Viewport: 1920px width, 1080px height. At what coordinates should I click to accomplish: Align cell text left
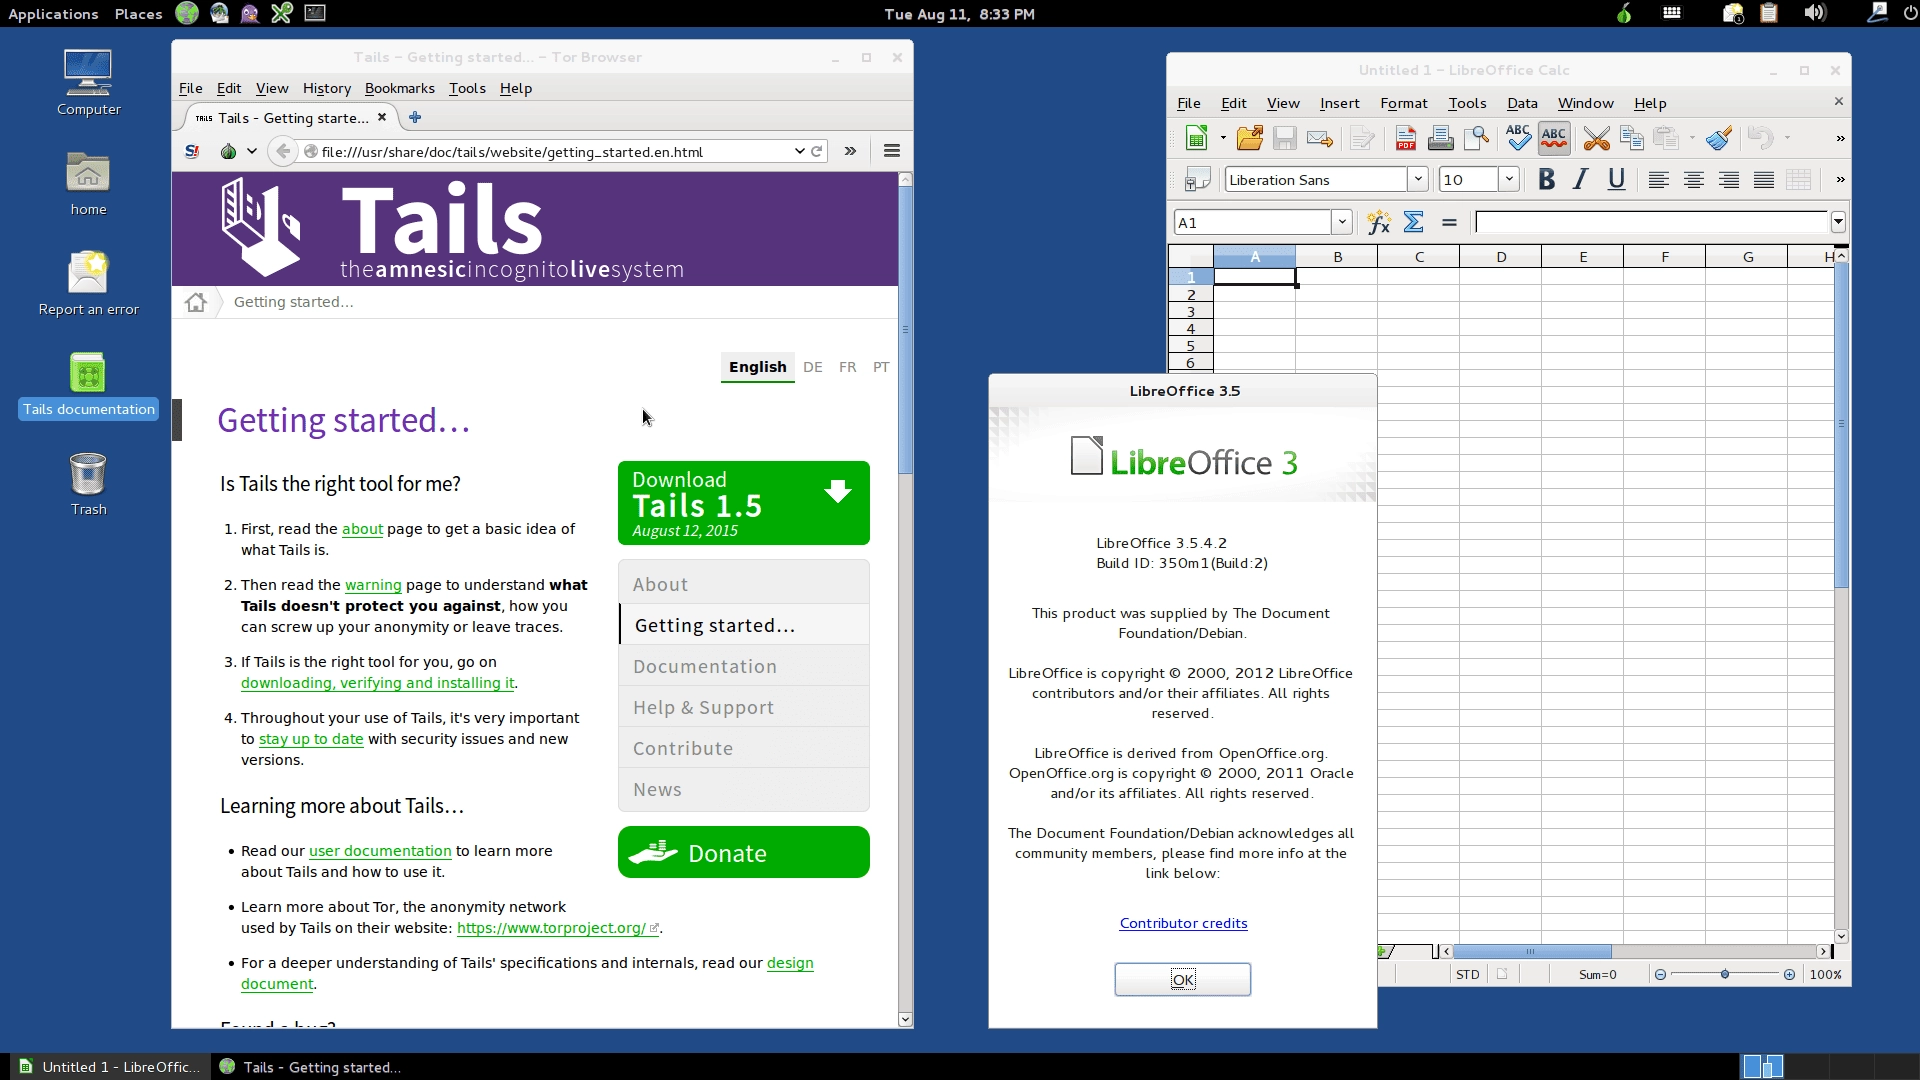pos(1658,180)
